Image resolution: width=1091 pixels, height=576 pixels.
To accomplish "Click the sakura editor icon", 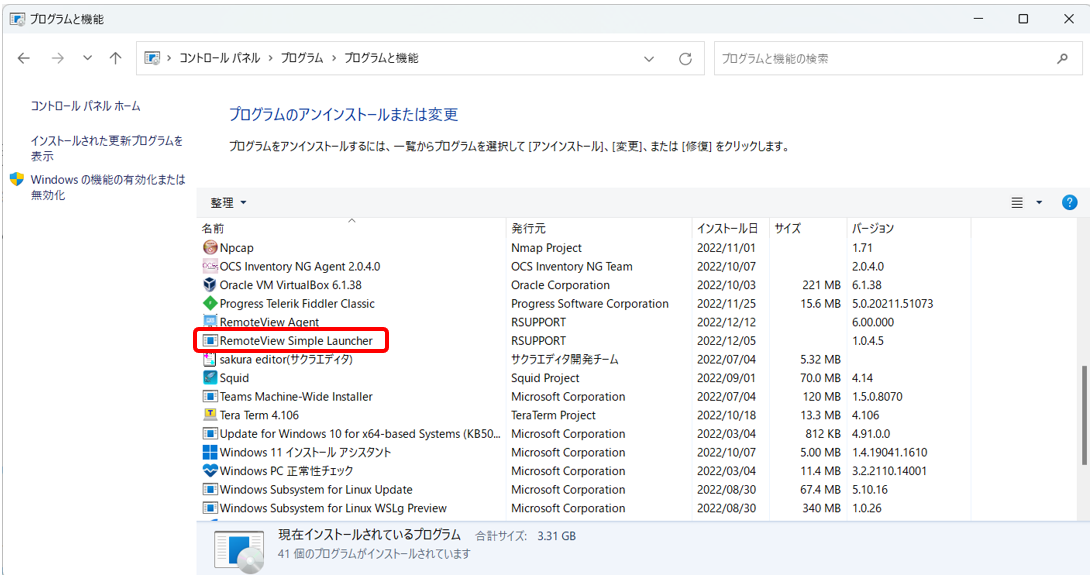I will coord(209,359).
